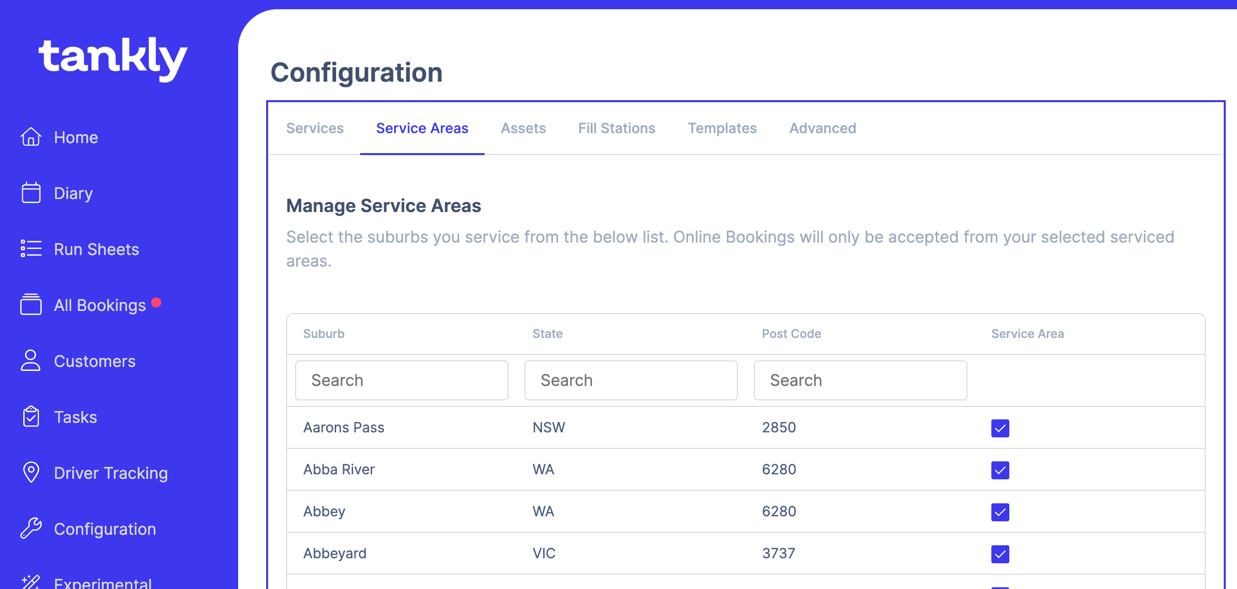This screenshot has width=1237, height=589.
Task: Disable service area for Abbeyard
Action: coord(1000,554)
